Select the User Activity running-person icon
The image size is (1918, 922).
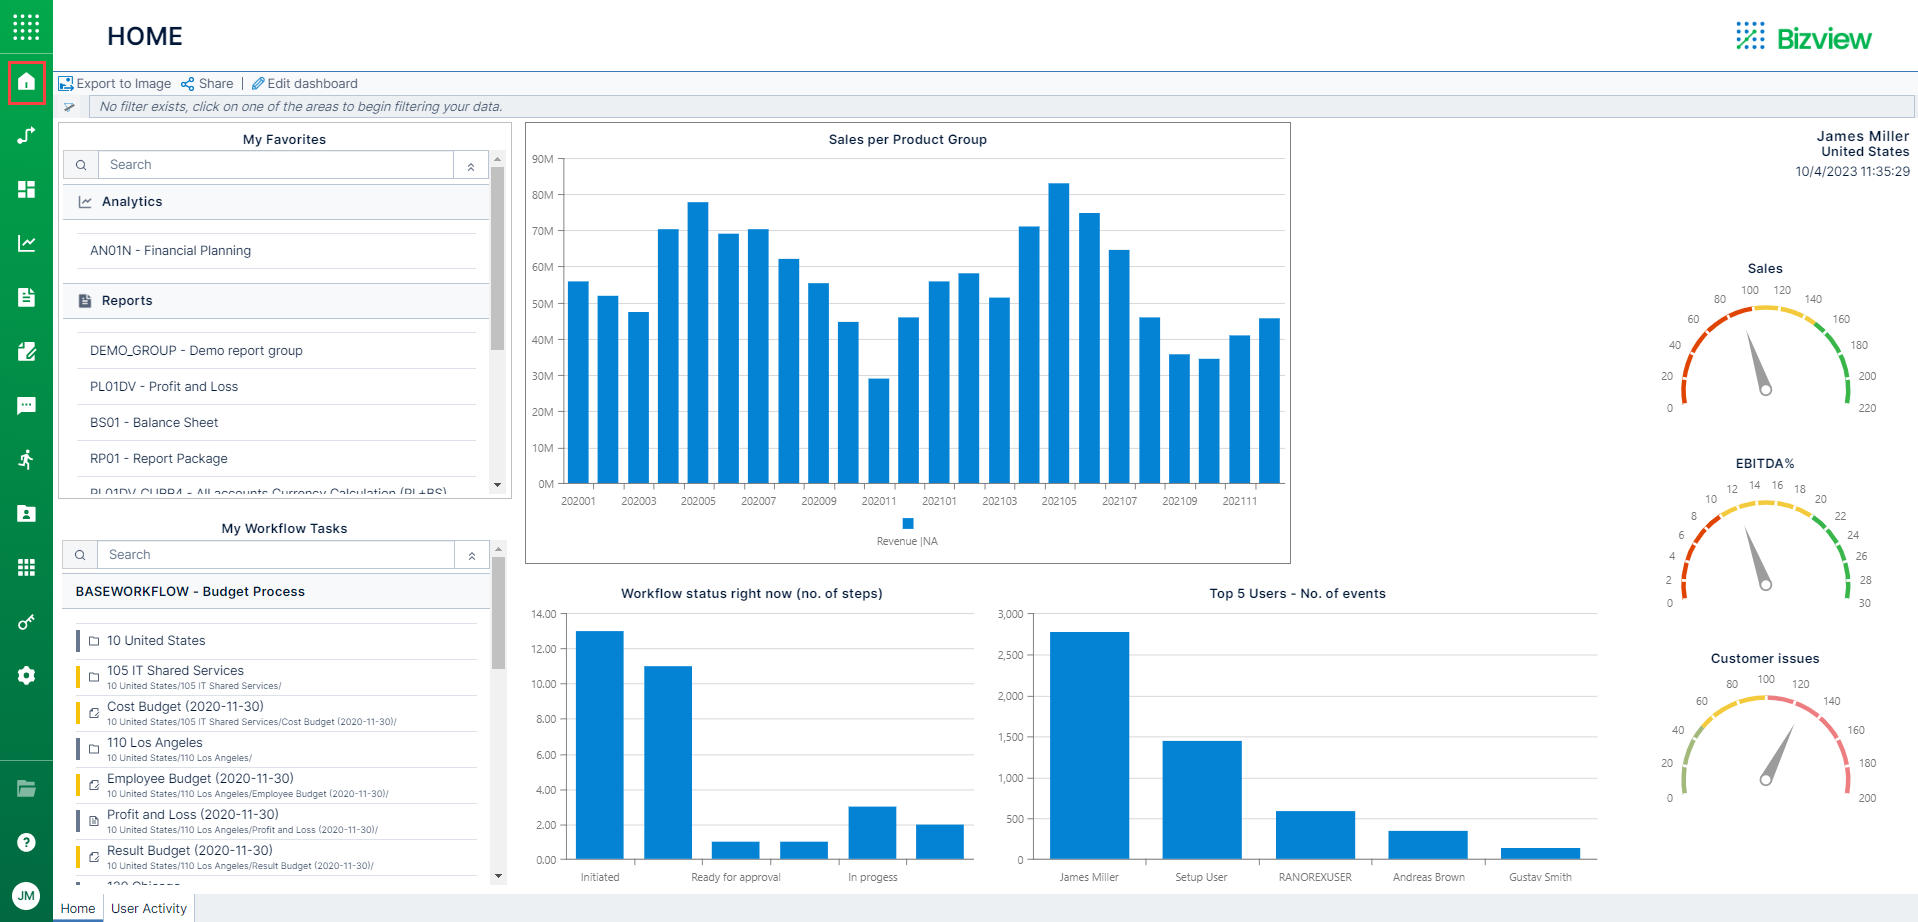(26, 460)
